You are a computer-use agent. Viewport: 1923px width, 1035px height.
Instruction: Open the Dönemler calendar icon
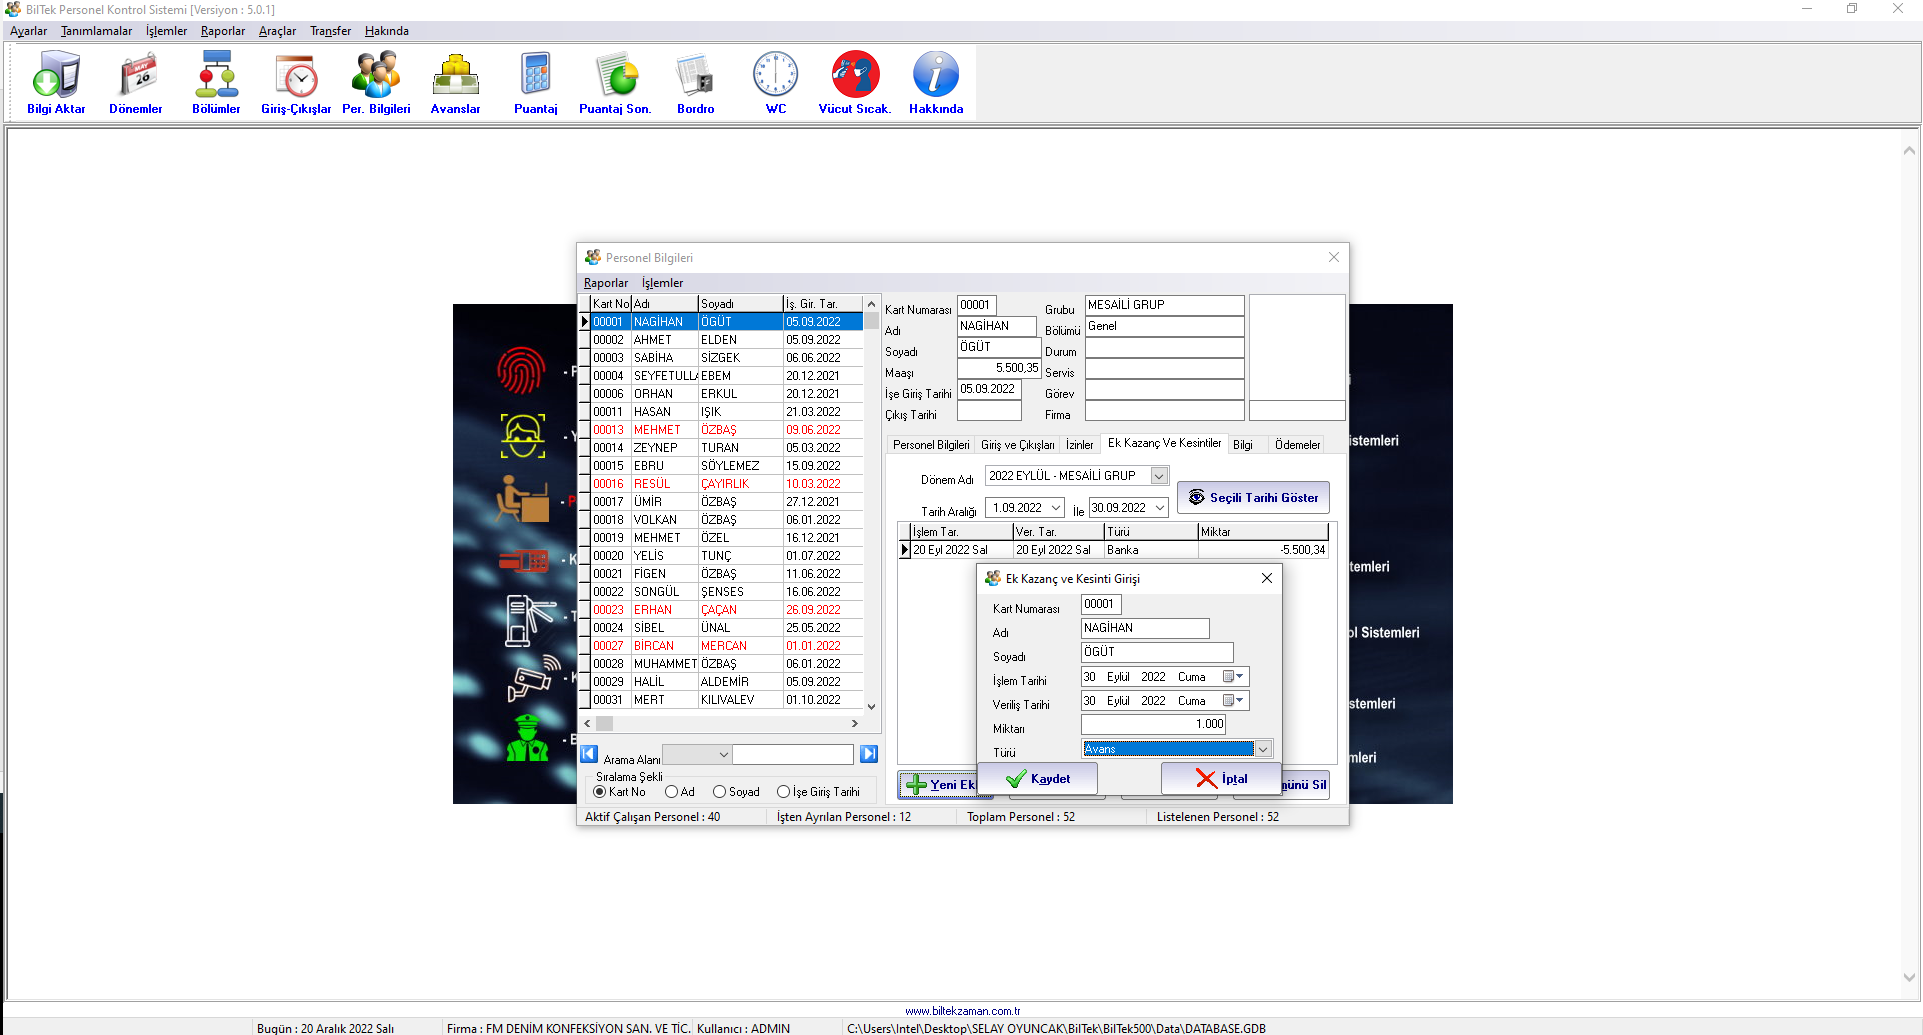[136, 83]
